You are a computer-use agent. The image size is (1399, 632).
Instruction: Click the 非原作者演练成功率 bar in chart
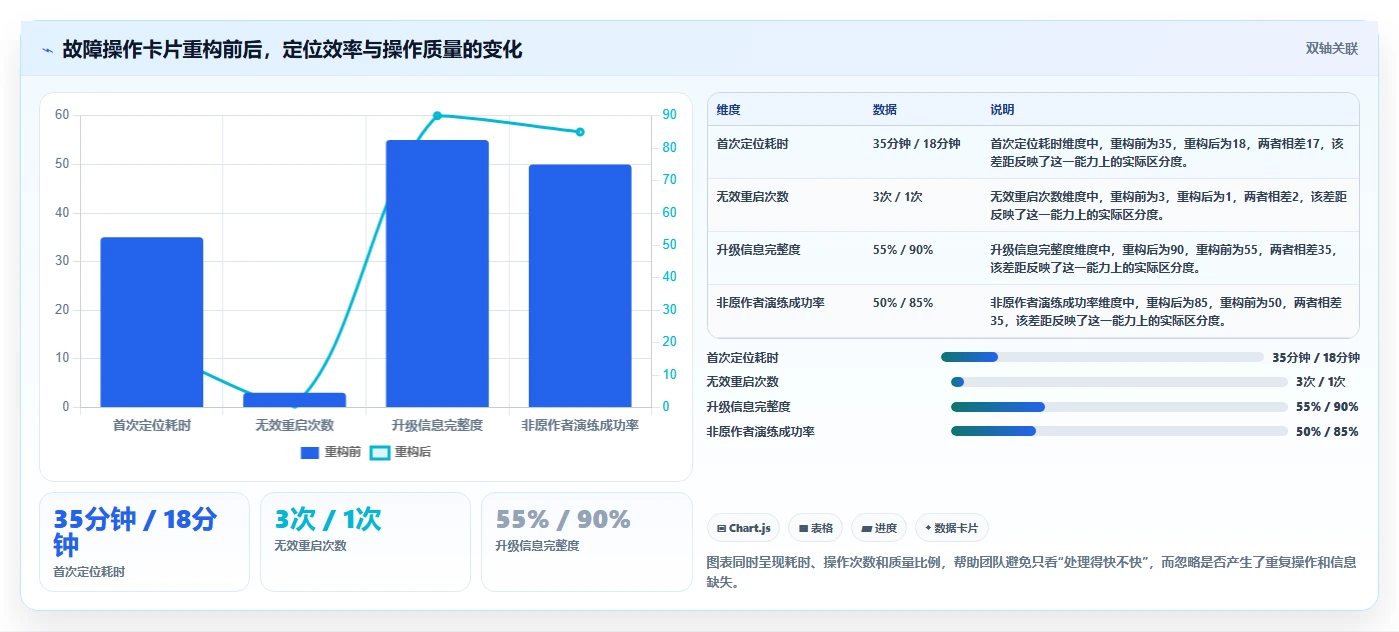click(580, 286)
